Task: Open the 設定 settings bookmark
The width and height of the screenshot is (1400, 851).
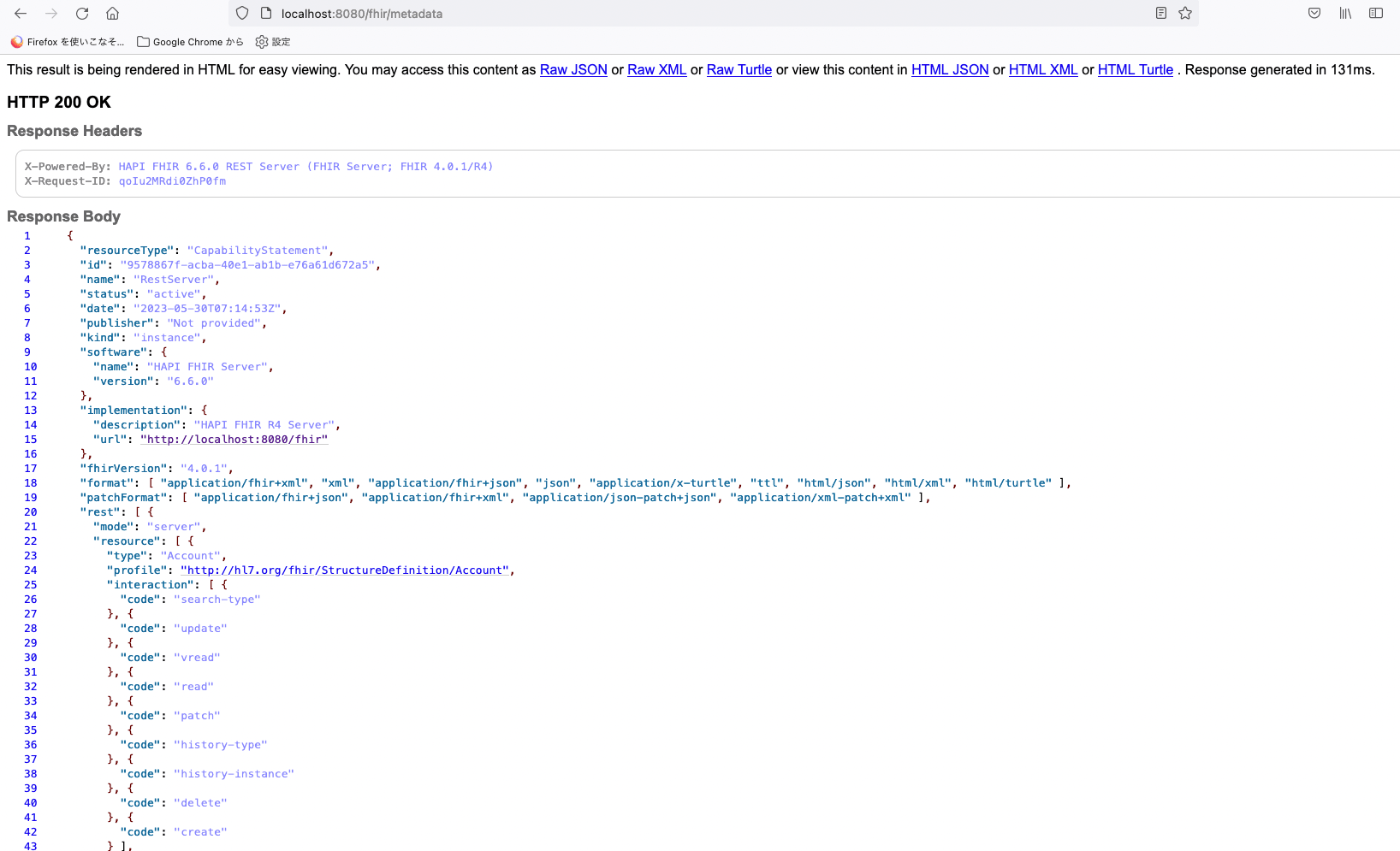Action: coord(273,42)
